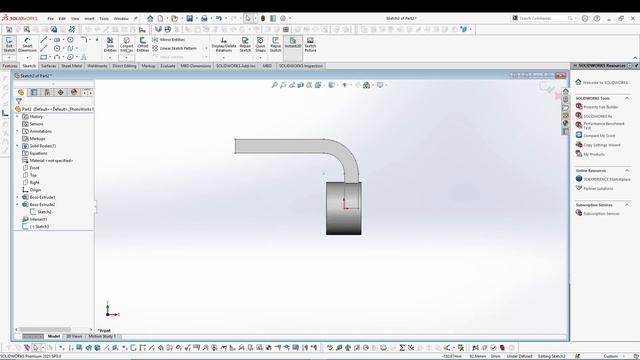The image size is (640, 360).
Task: Open the Insert menu
Action: (89, 18)
